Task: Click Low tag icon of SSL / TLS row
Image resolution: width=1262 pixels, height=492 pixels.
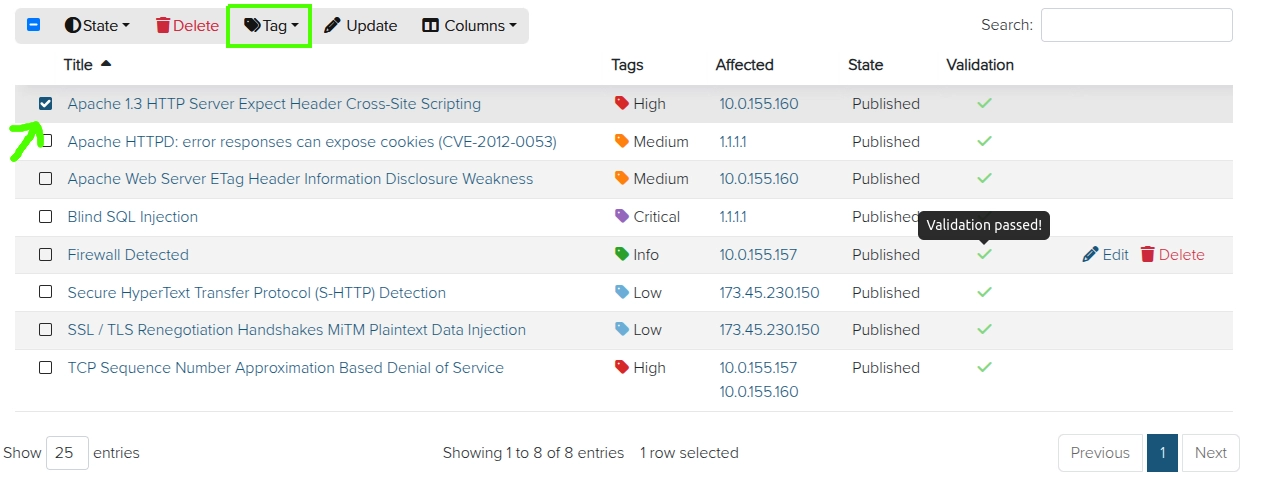Action: tap(621, 330)
